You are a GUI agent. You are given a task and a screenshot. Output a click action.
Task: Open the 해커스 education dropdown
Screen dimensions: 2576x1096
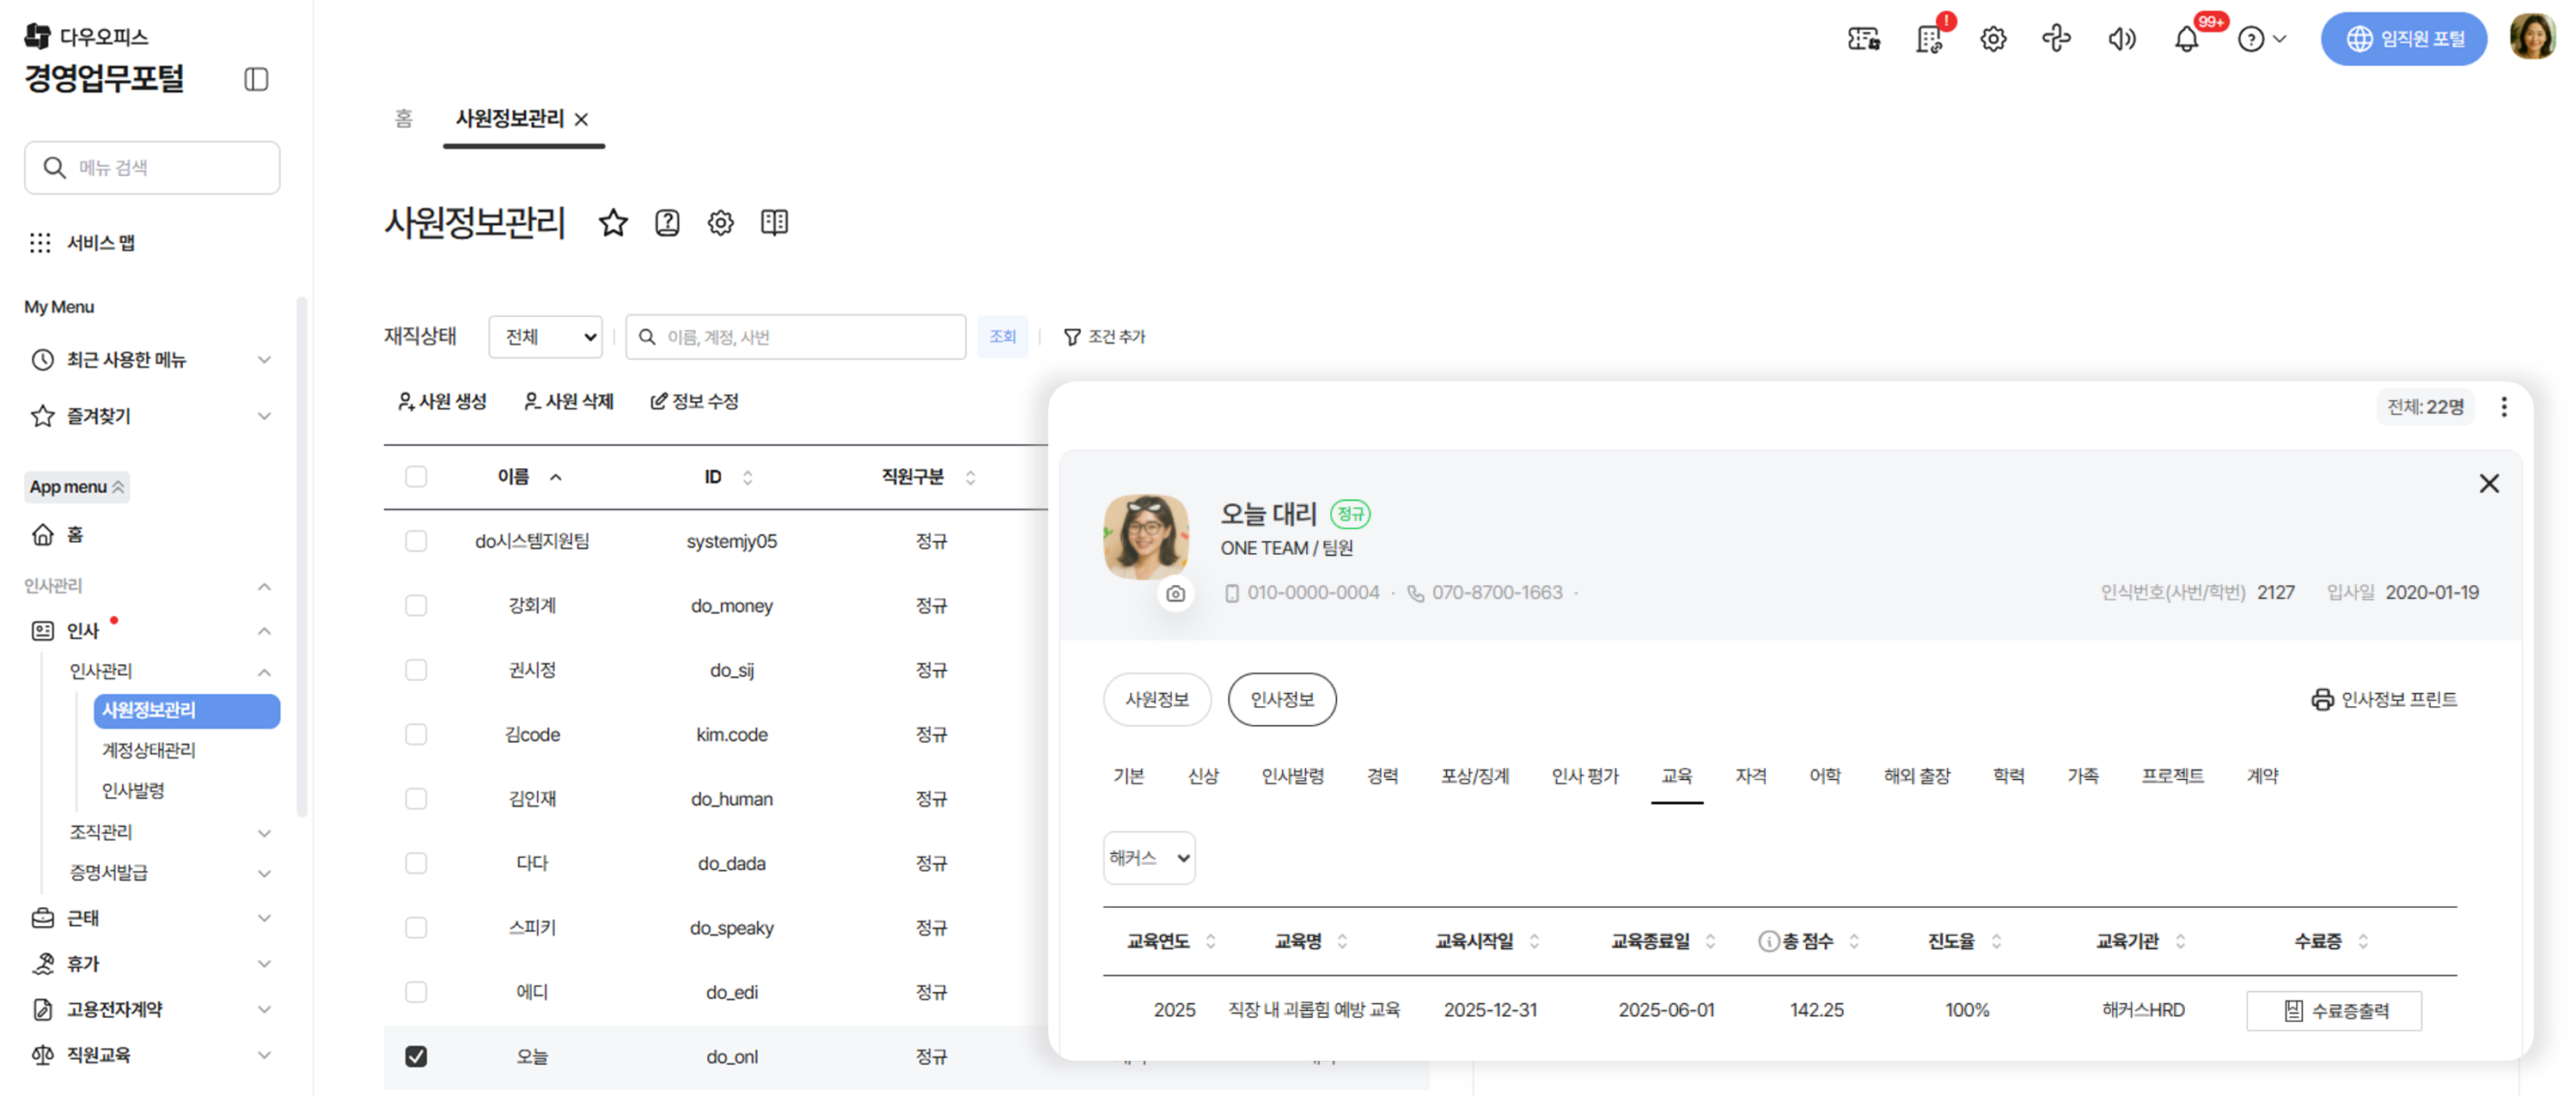point(1148,857)
